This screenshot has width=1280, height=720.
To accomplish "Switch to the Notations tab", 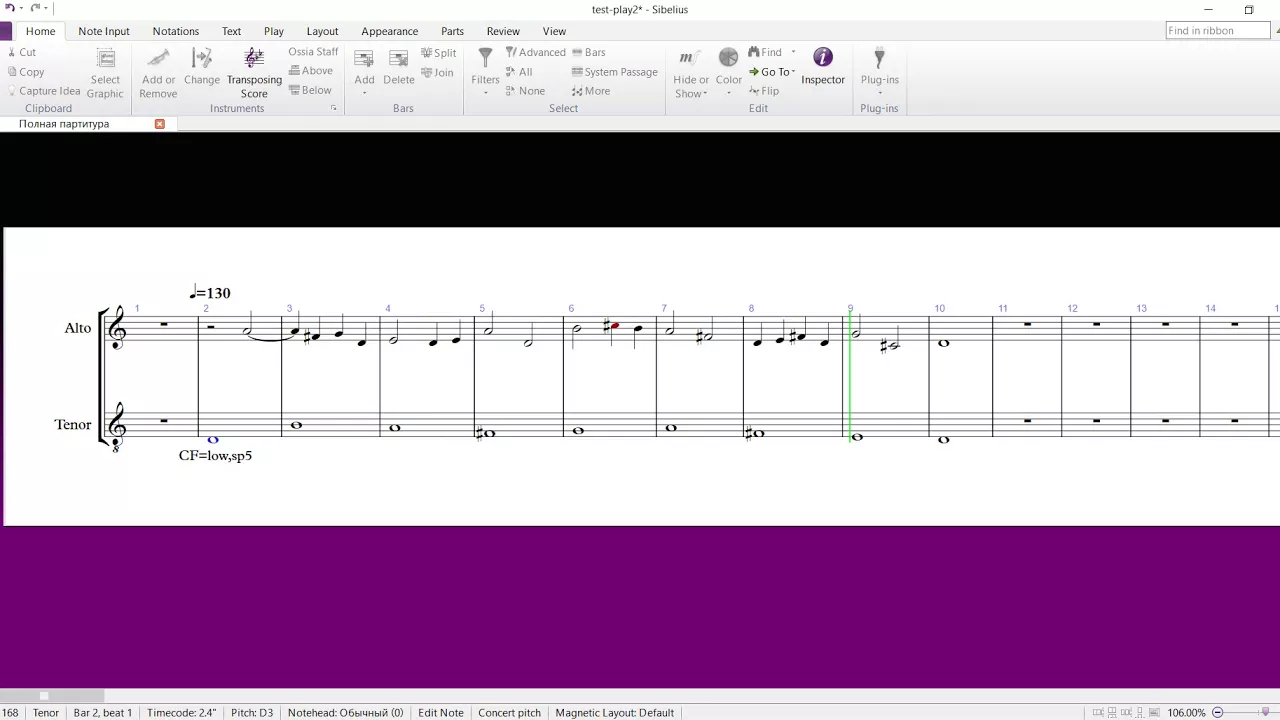I will point(176,31).
